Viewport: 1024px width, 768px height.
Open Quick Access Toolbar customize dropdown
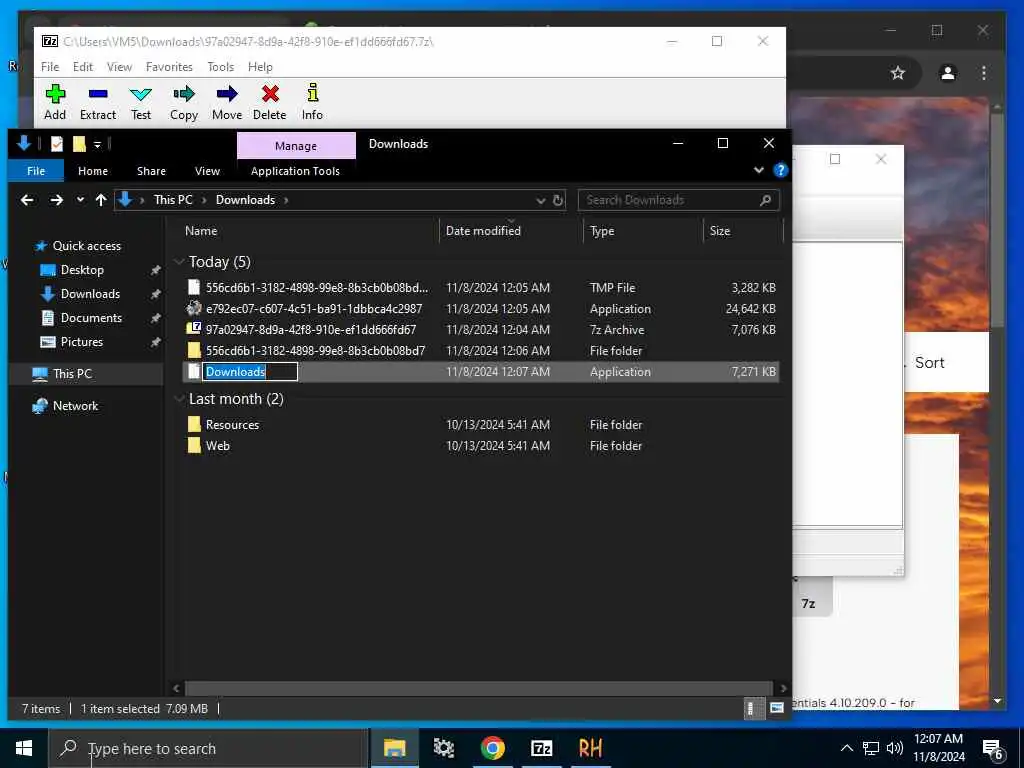tap(97, 144)
